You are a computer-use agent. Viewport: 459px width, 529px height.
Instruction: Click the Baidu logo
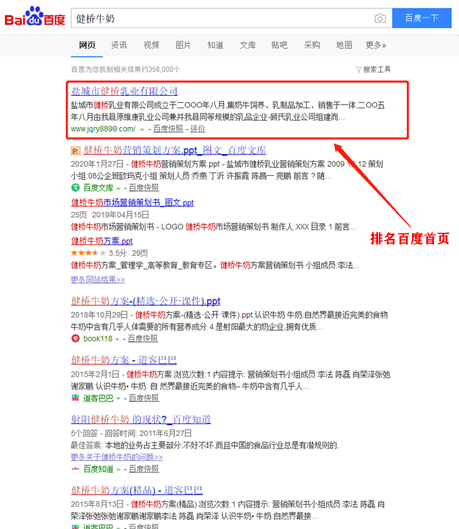[x=34, y=17]
